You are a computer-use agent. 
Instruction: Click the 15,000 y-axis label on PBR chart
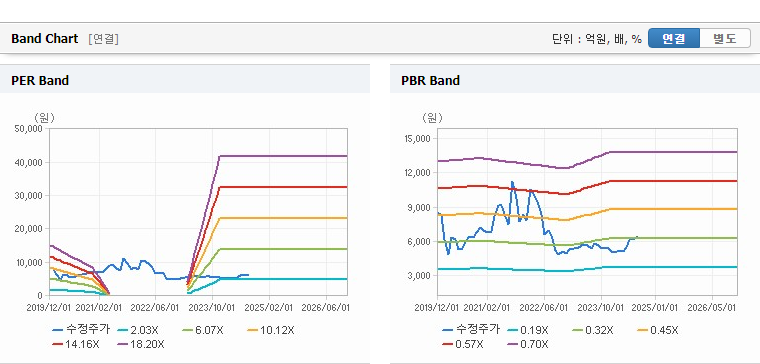tap(417, 139)
